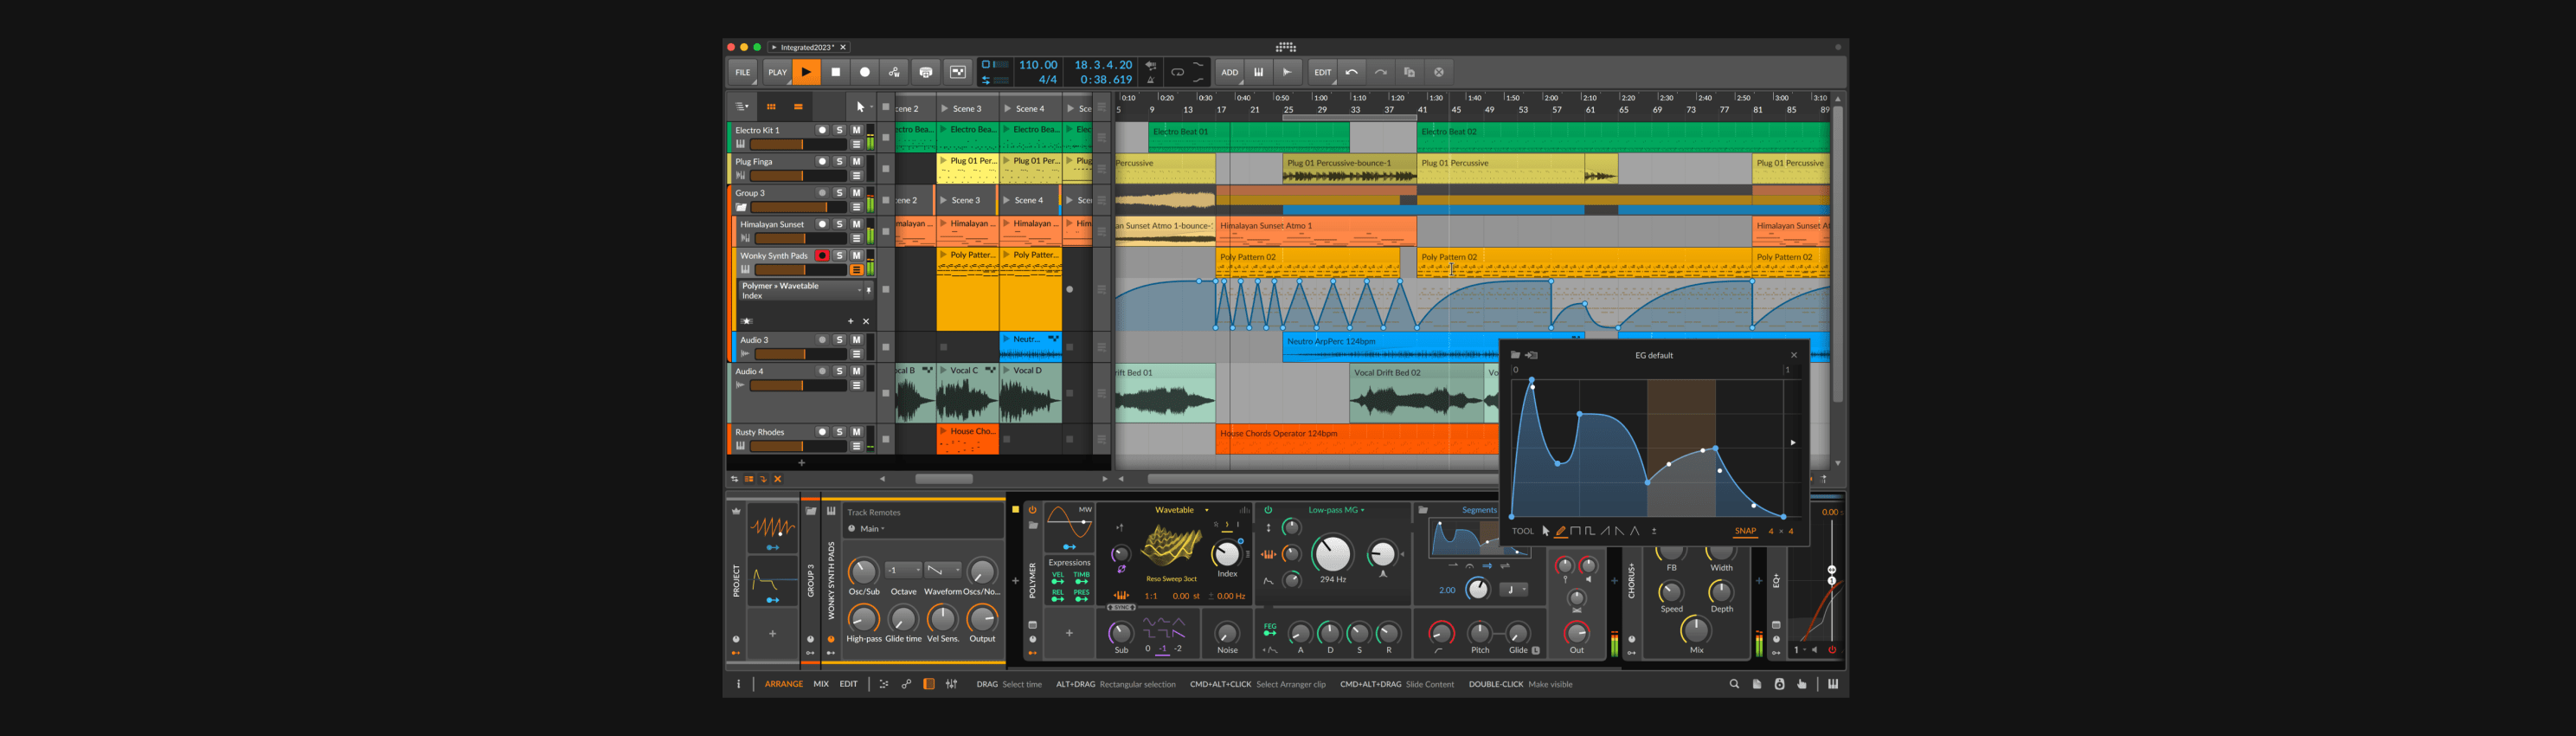
Task: Solo the Electro Kit 1 track
Action: [x=840, y=130]
